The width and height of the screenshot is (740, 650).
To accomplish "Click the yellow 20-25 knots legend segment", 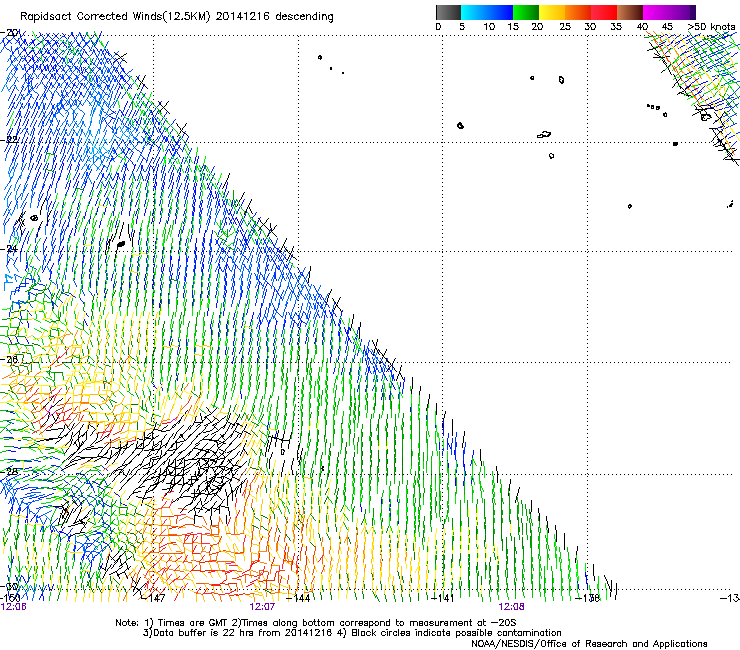I will coord(552,12).
